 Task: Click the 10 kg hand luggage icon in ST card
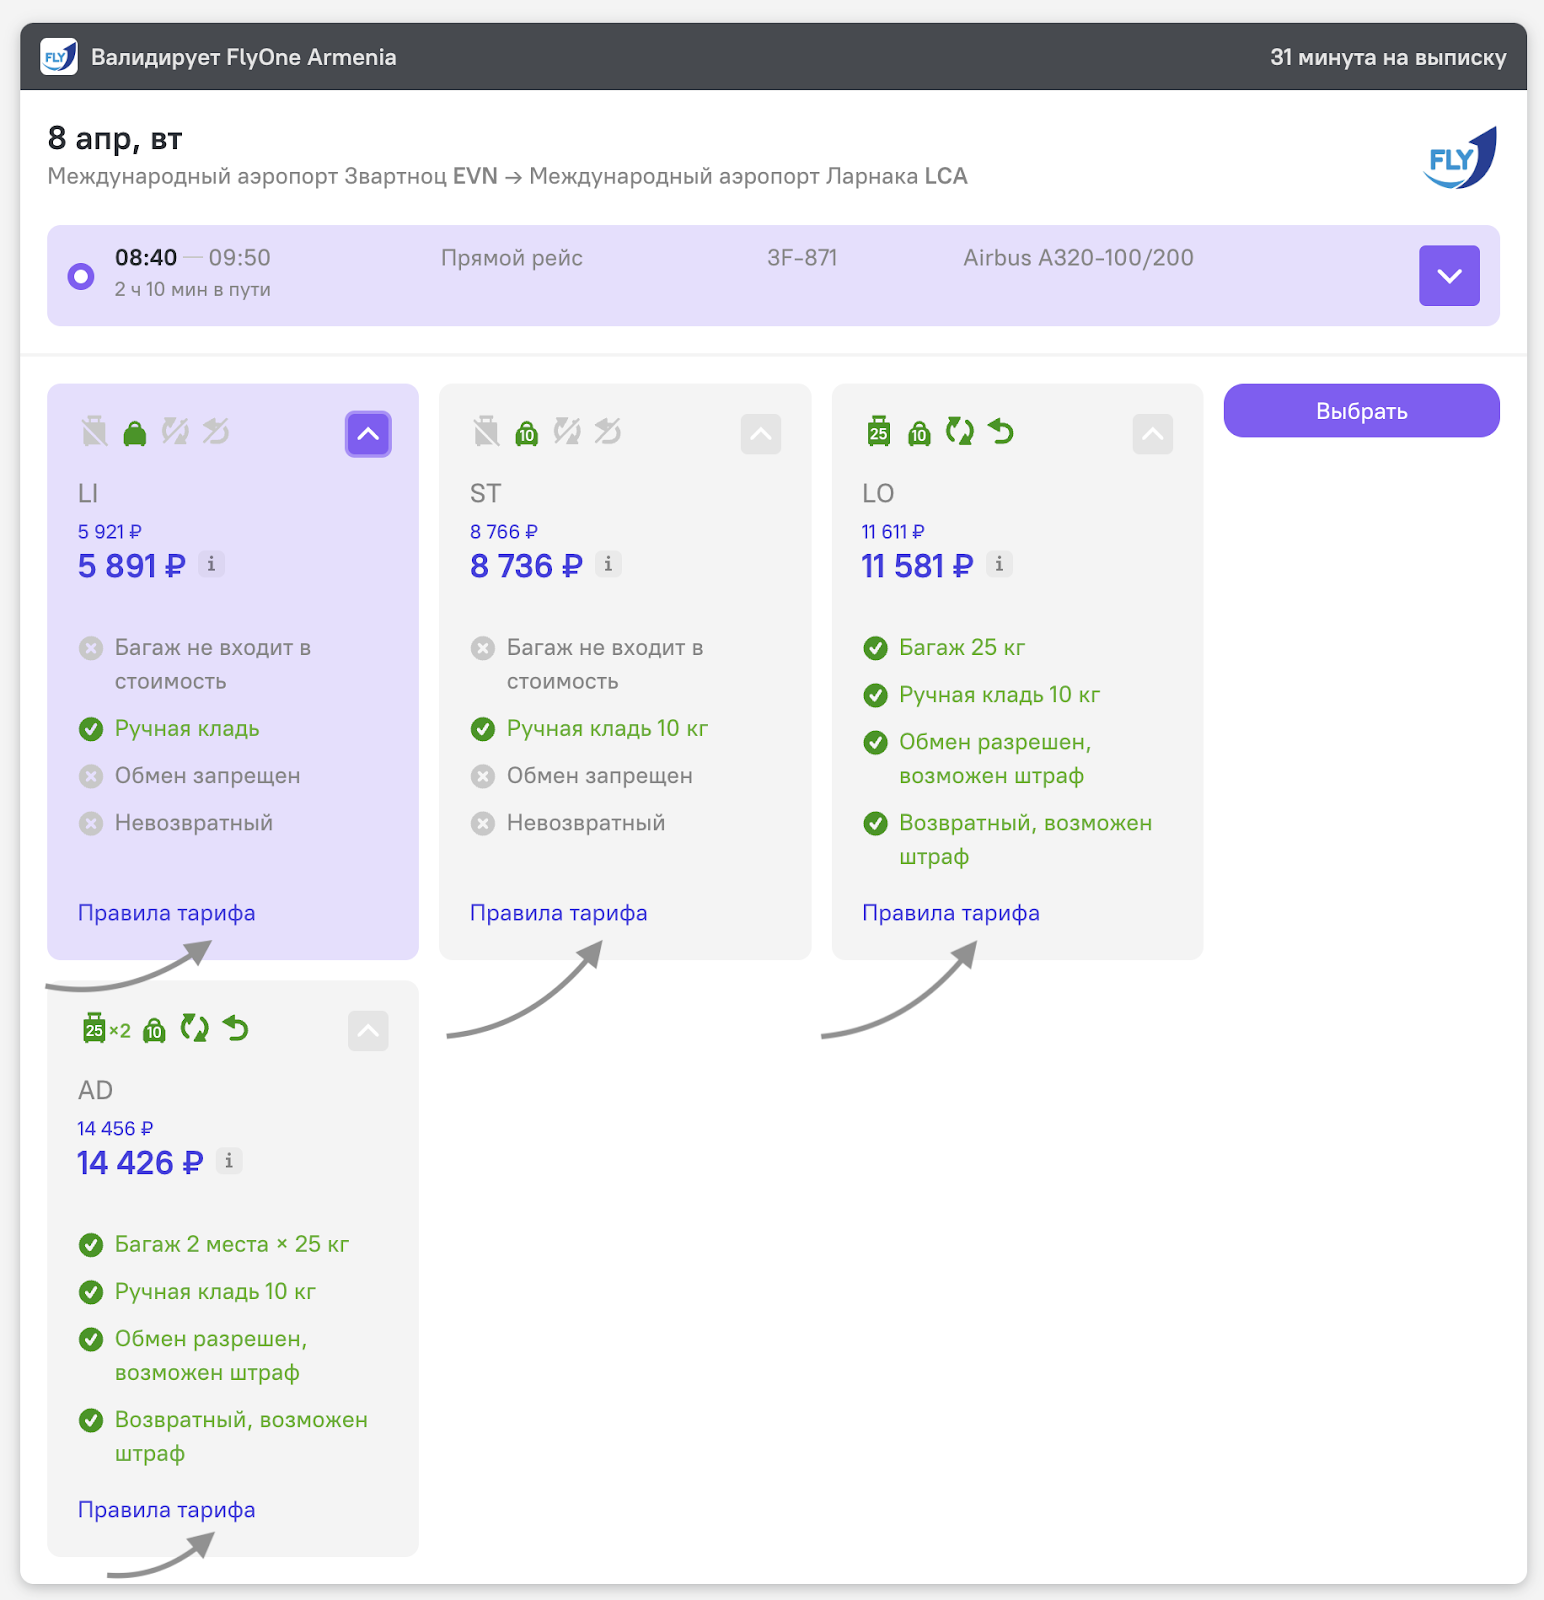coord(527,433)
